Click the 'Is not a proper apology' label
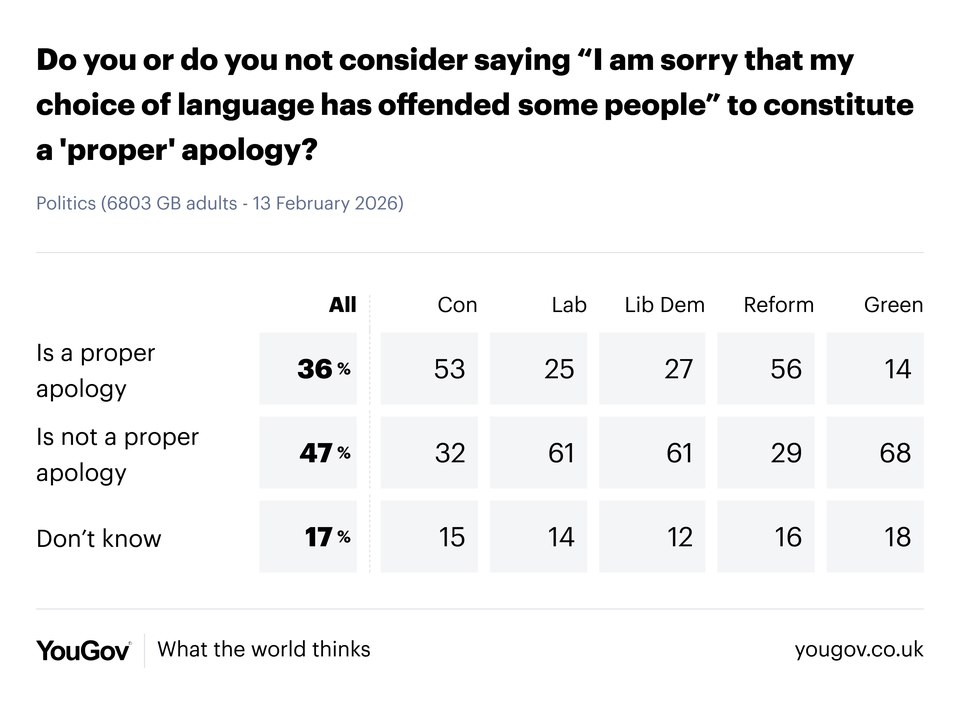960x705 pixels. tap(117, 454)
